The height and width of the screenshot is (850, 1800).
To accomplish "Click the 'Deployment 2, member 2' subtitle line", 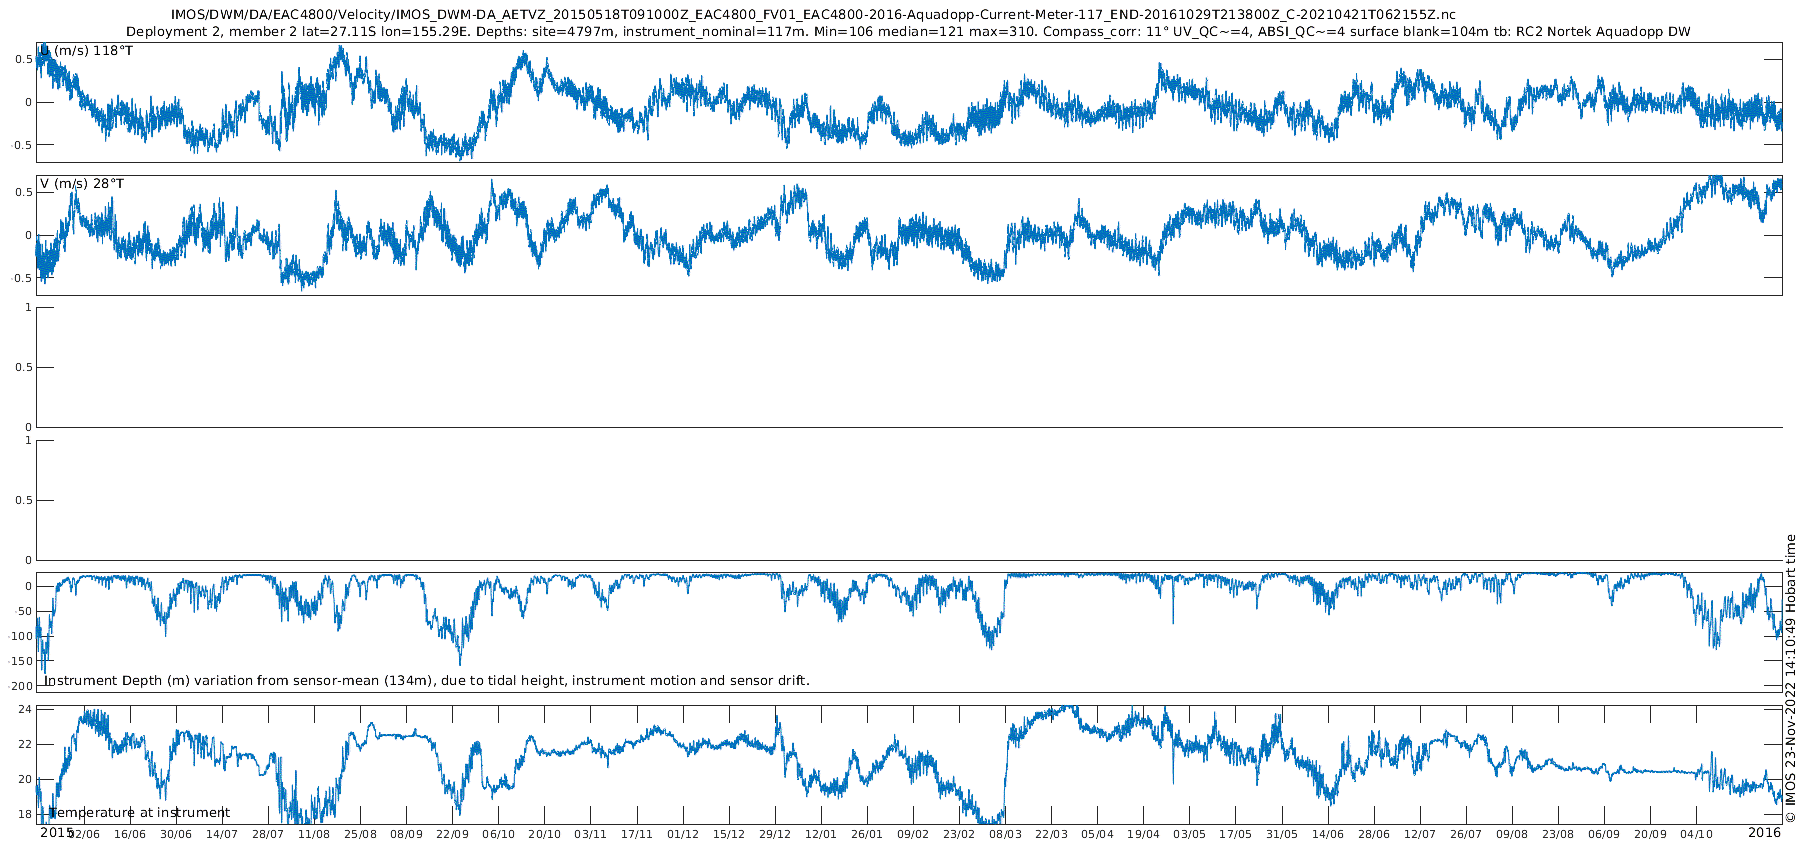I will coord(908,32).
